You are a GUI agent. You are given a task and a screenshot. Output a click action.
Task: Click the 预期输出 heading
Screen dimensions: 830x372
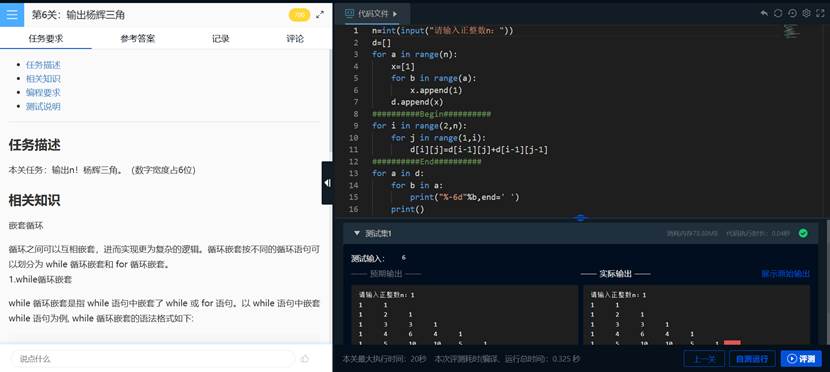385,274
